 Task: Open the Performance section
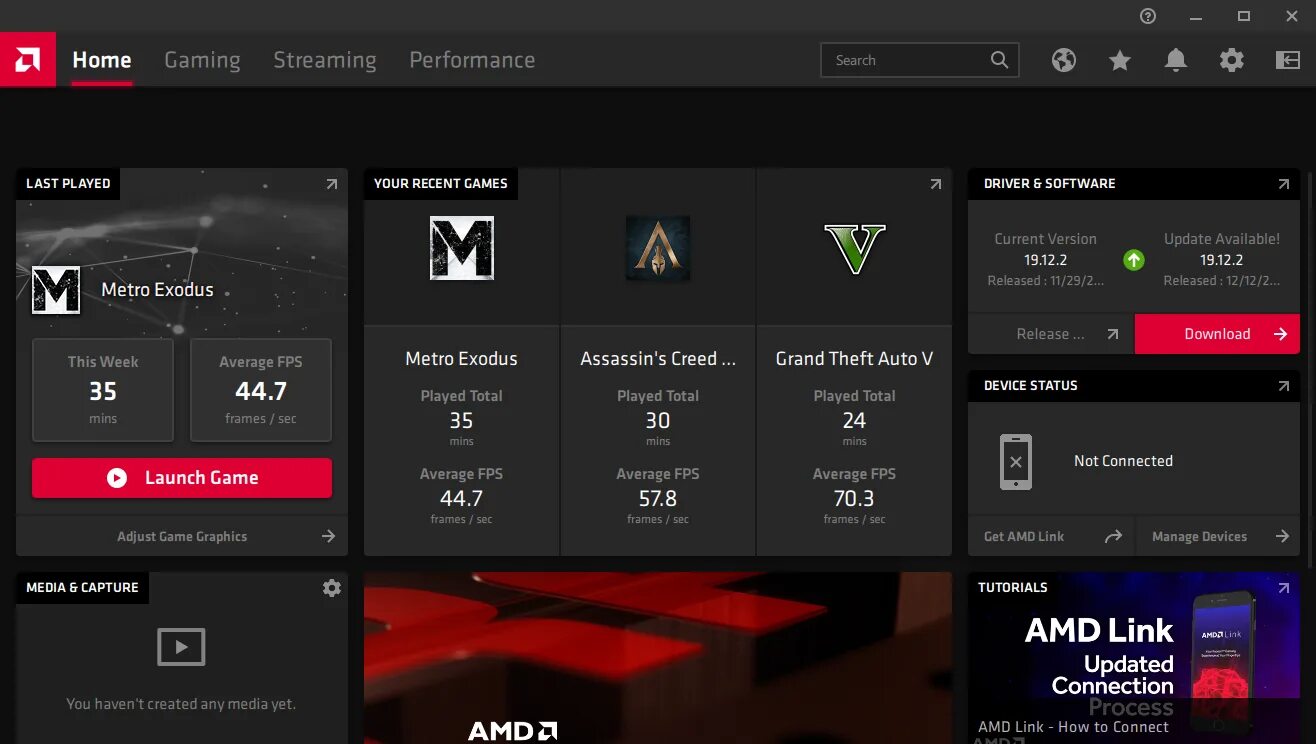tap(471, 60)
